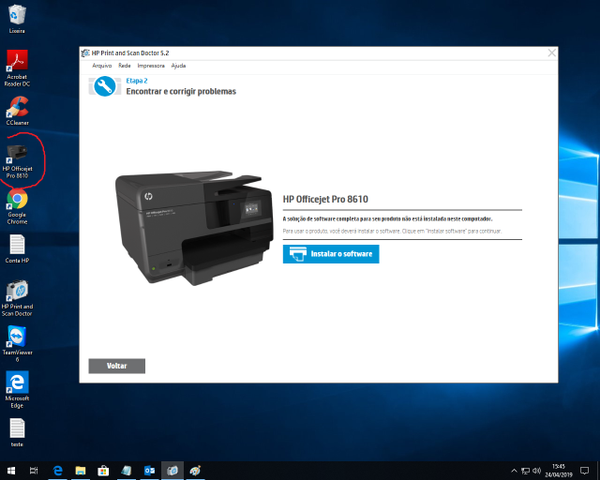This screenshot has height=480, width=600.
Task: Click the HP Print and Scan Doctor title bar icon
Action: click(86, 53)
